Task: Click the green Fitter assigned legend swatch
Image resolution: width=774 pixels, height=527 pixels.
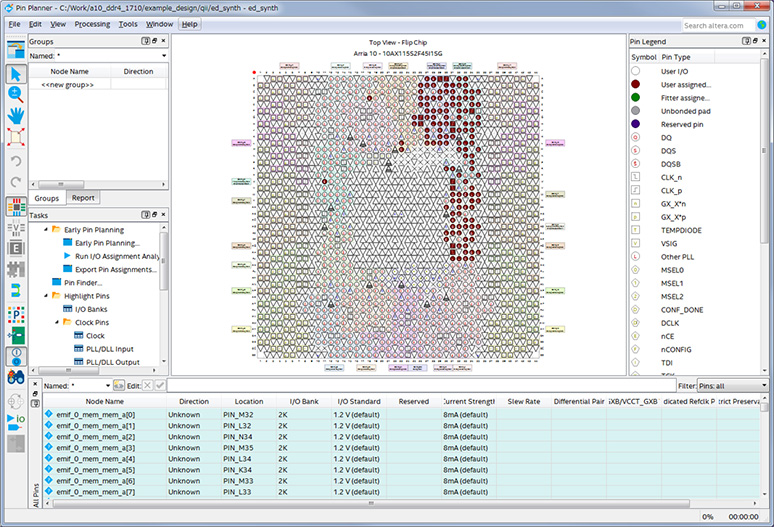Action: (637, 98)
